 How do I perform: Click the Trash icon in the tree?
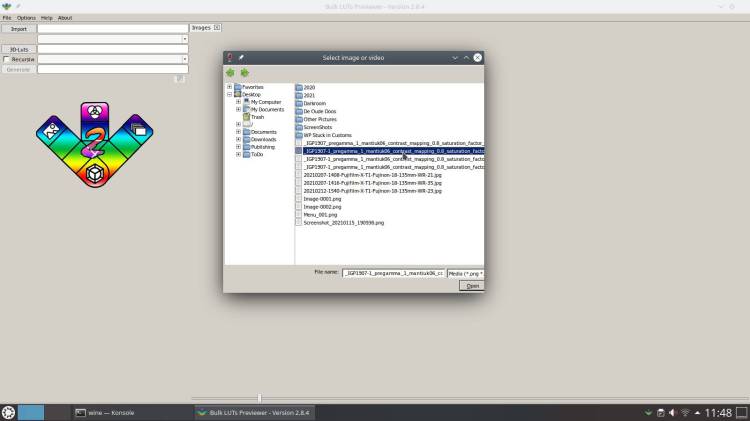[x=246, y=117]
